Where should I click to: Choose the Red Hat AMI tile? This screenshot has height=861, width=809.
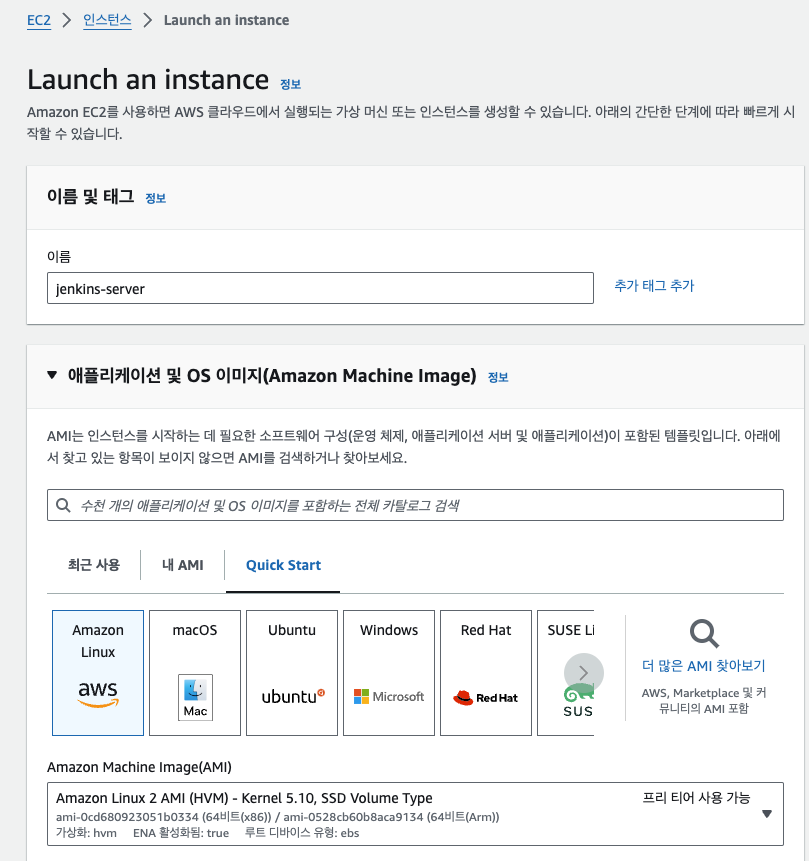tap(486, 673)
